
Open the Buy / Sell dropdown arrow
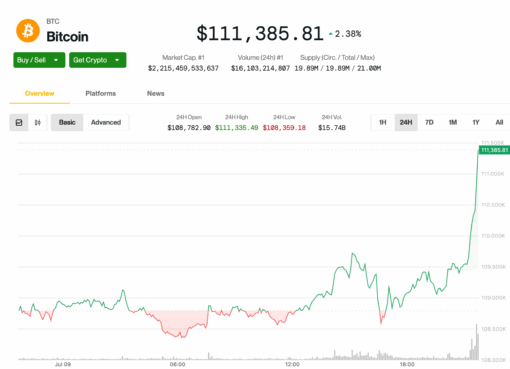pos(56,60)
